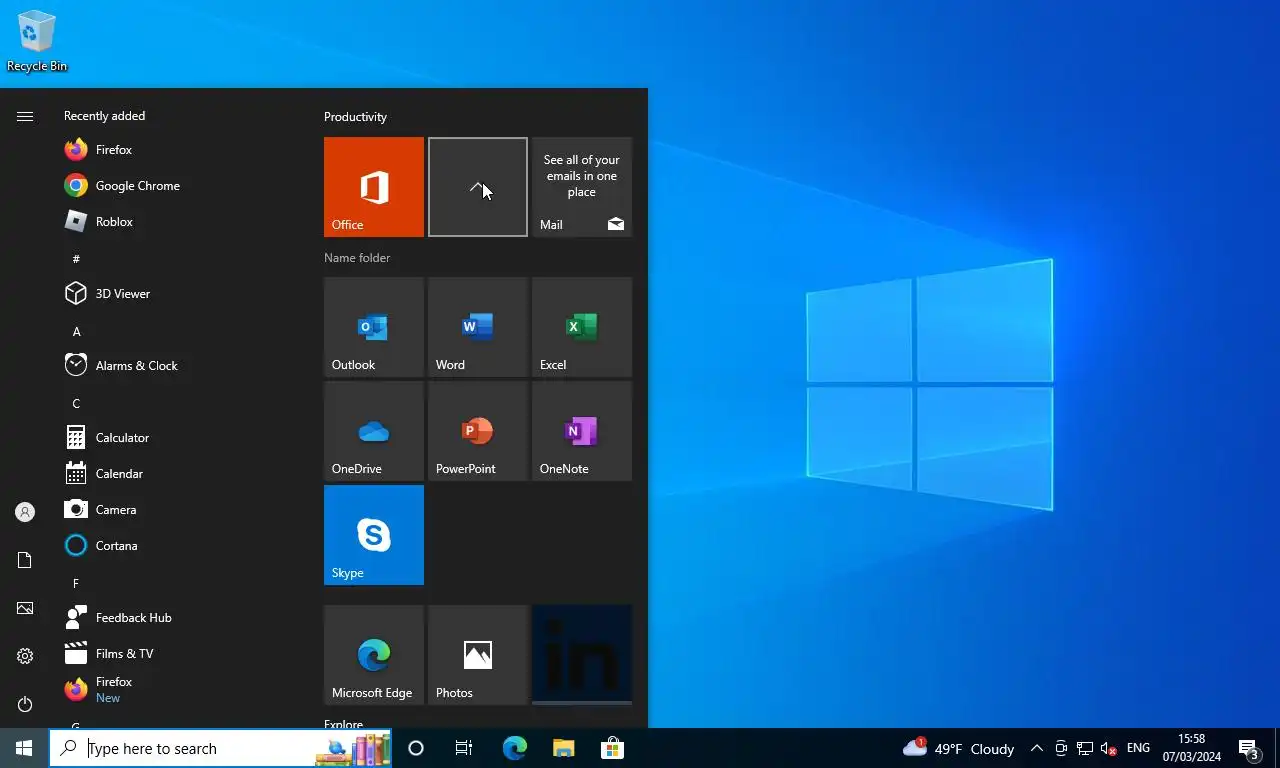Open Excel tile

click(x=582, y=327)
